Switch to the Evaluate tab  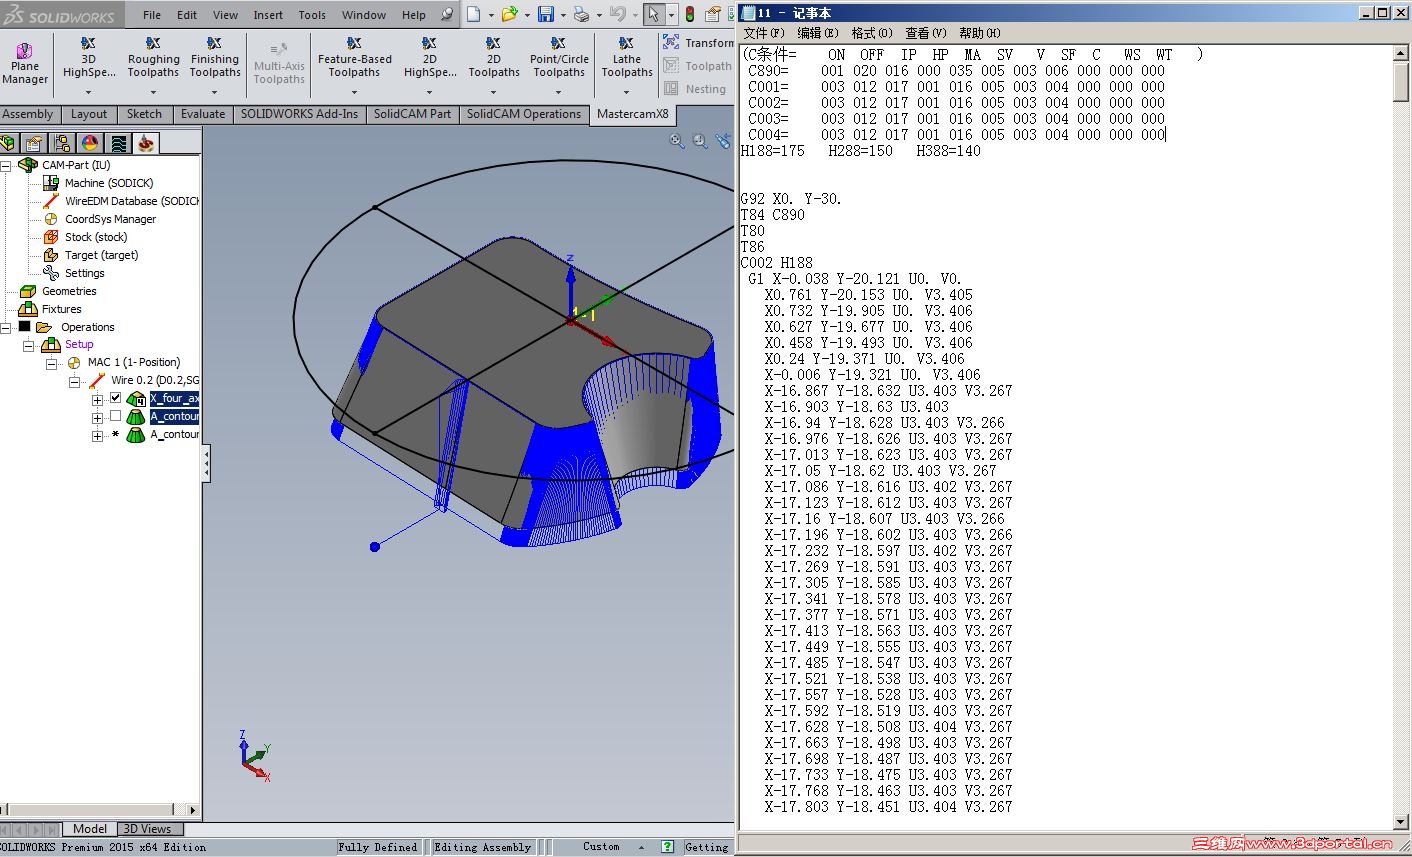tap(203, 114)
